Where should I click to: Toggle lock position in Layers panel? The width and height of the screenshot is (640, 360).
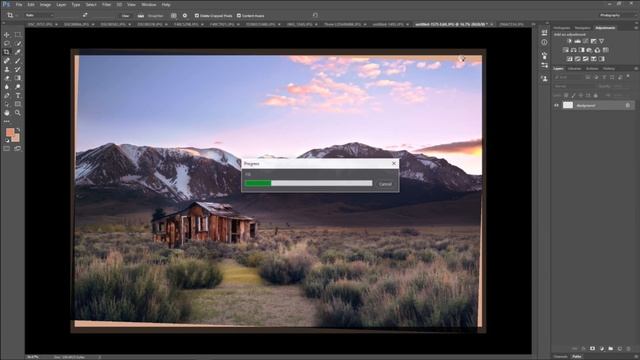pos(581,95)
